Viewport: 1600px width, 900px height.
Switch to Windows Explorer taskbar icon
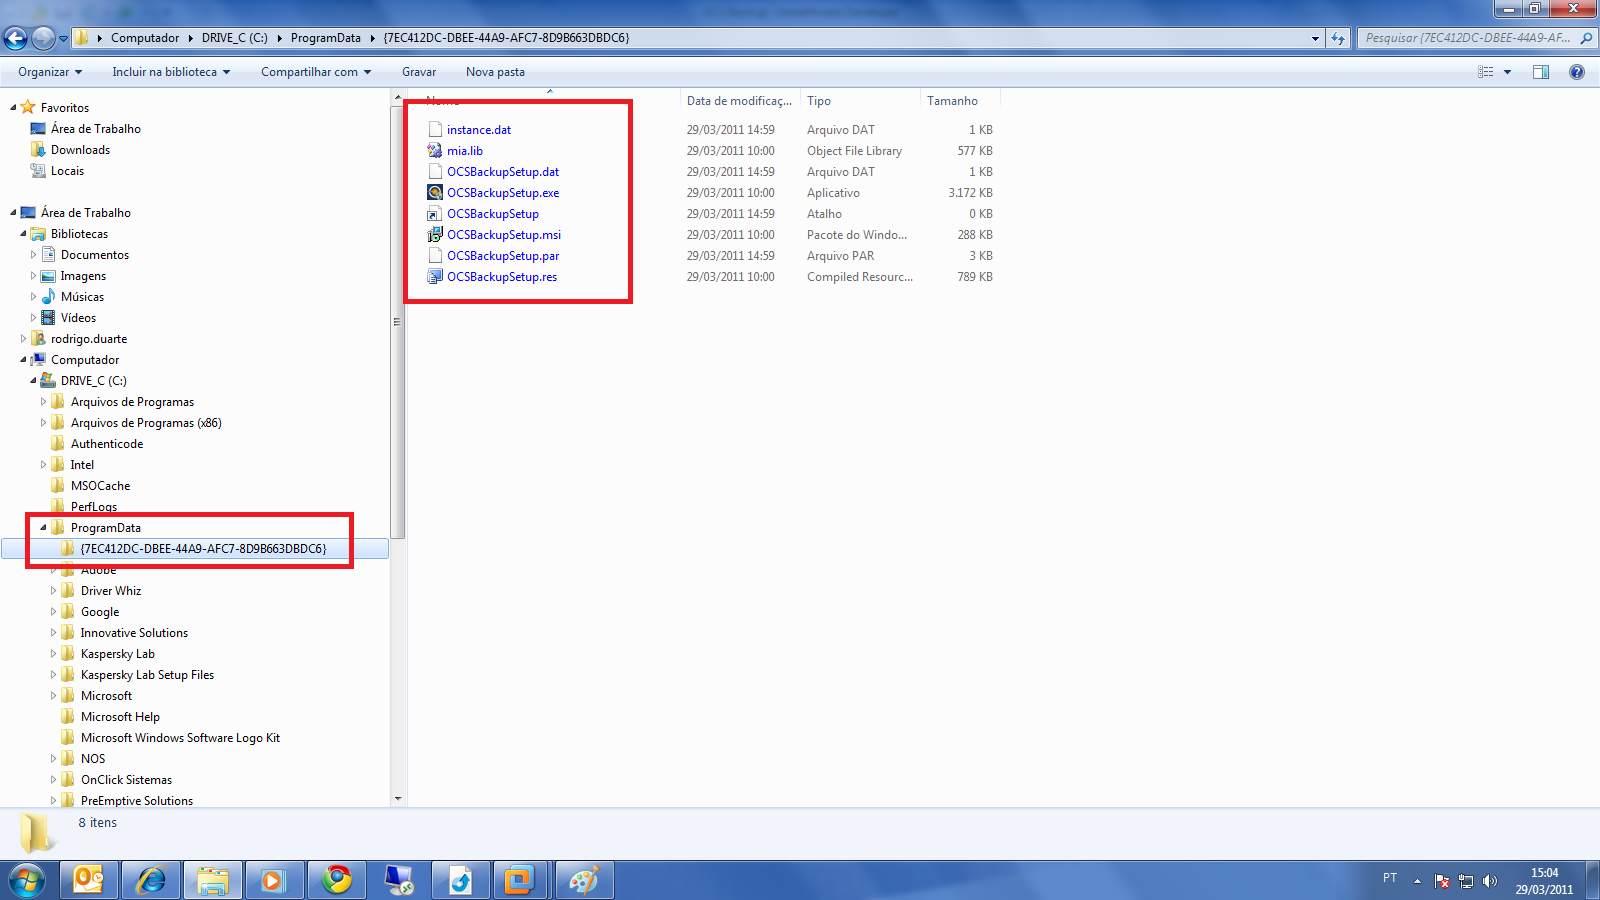click(x=213, y=880)
